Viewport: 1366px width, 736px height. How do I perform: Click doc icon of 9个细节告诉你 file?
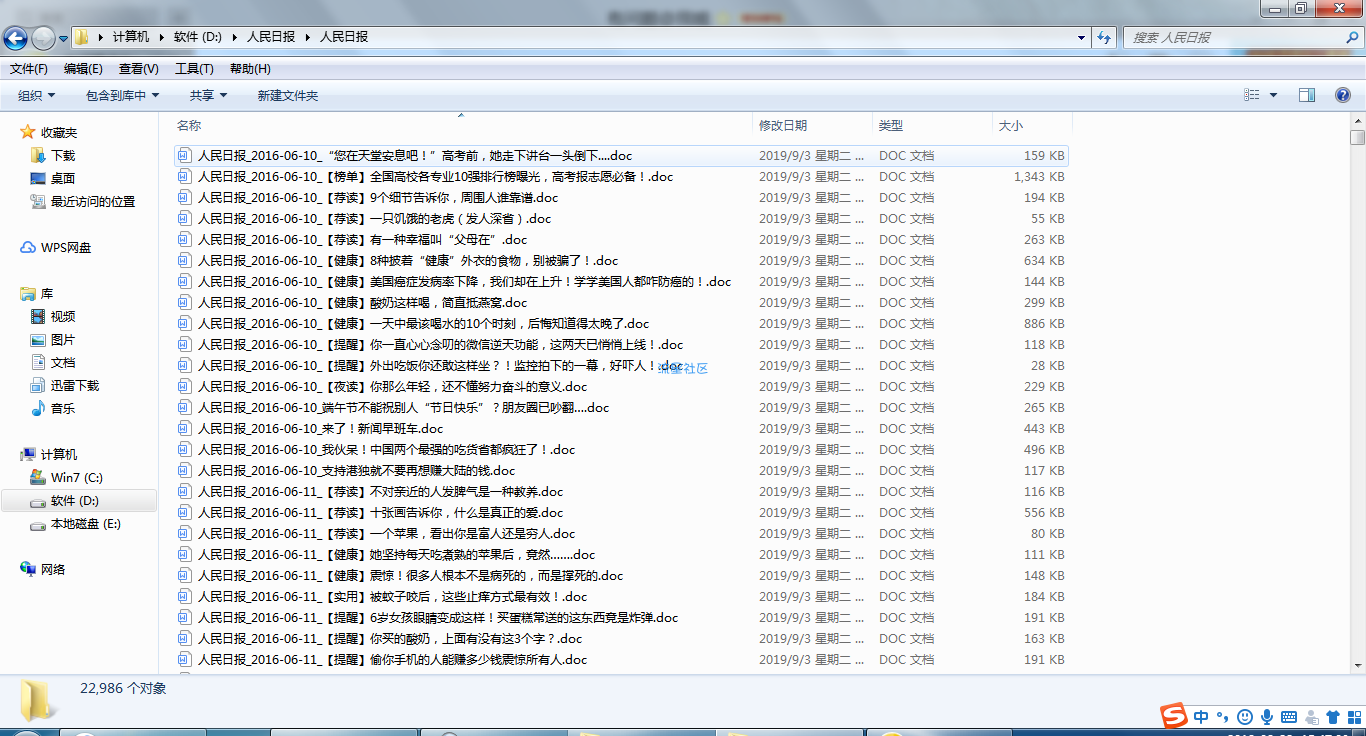[x=184, y=197]
